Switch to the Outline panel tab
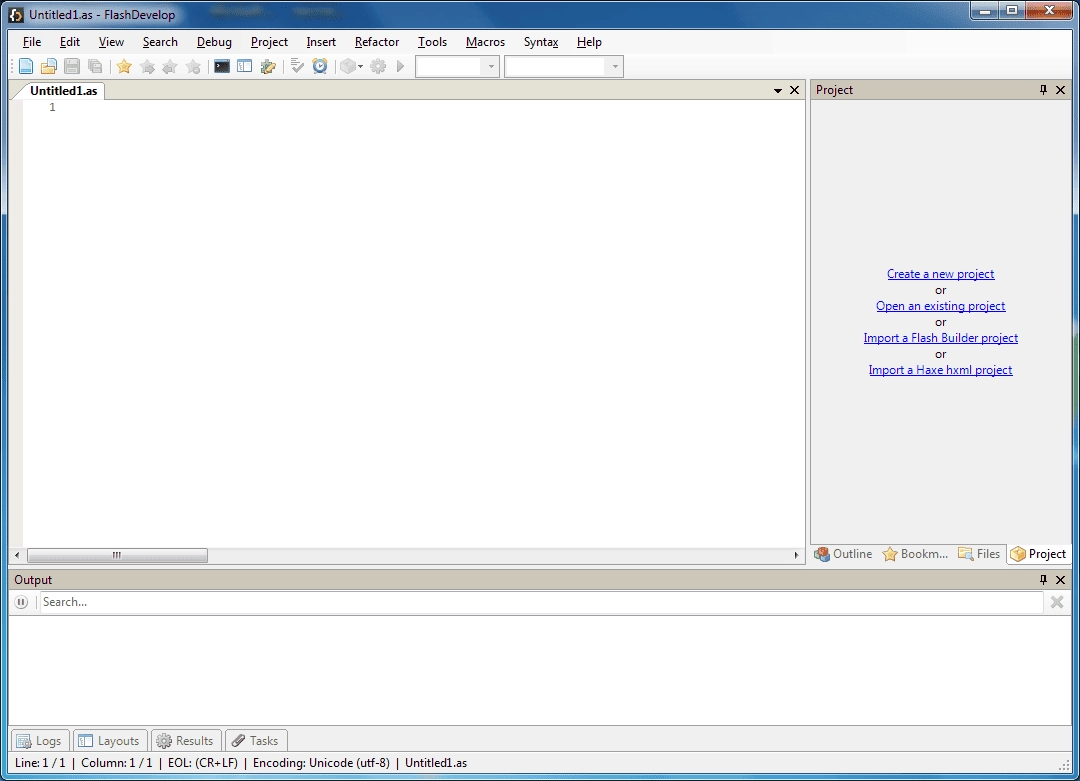Screen dimensions: 1080x781 [x=843, y=554]
